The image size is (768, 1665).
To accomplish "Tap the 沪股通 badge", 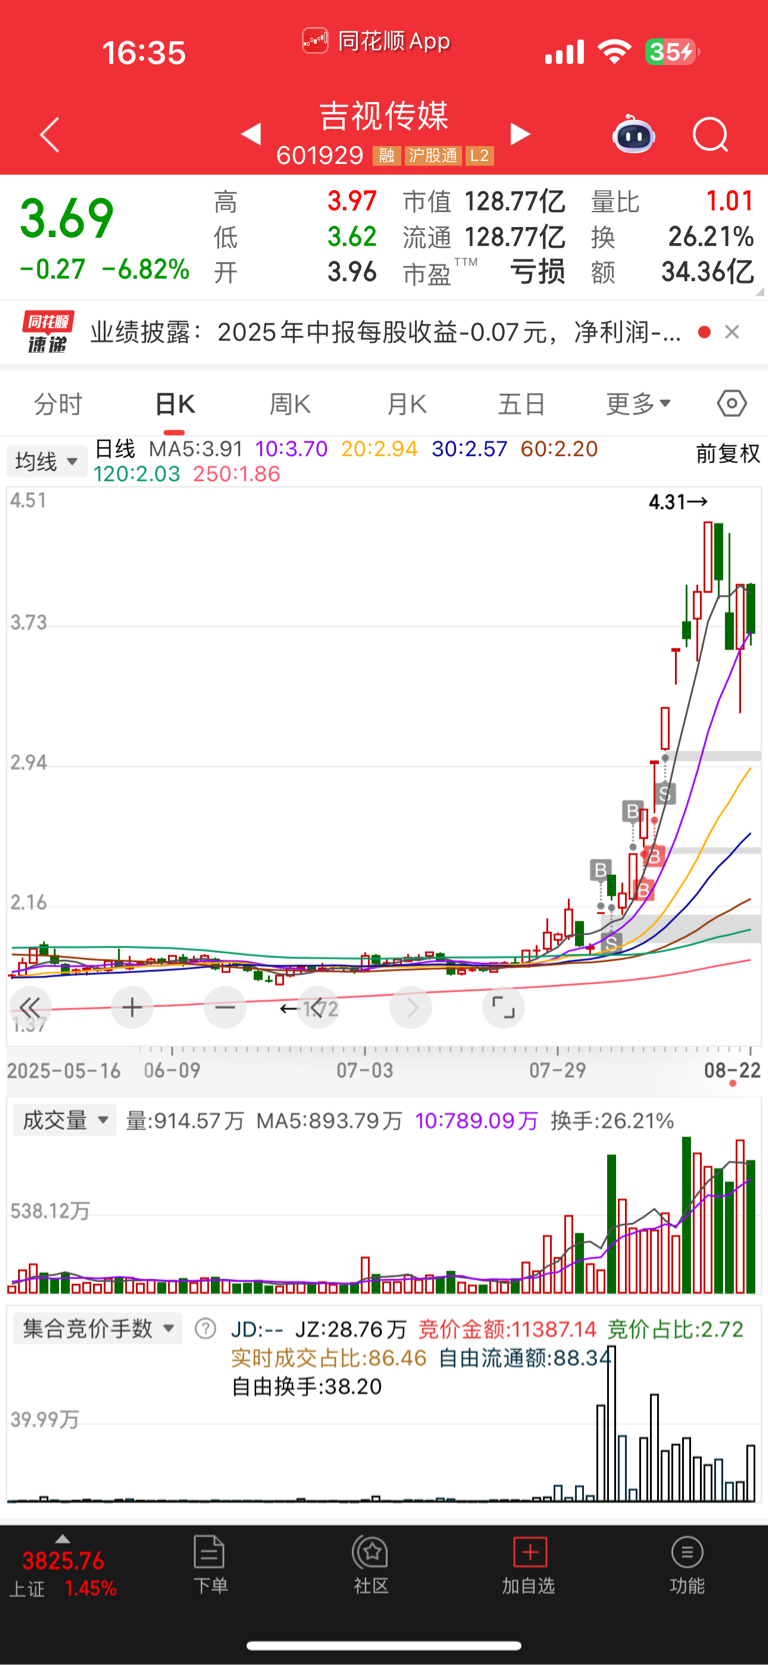I will point(433,156).
